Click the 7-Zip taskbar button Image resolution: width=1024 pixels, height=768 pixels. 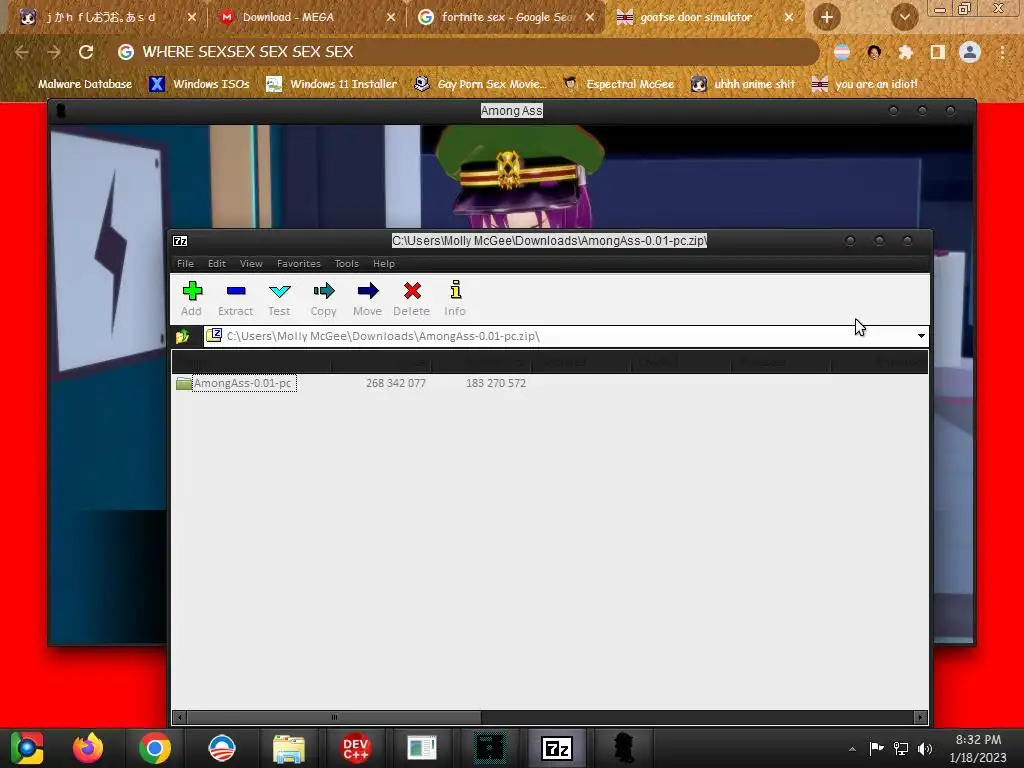pos(556,748)
